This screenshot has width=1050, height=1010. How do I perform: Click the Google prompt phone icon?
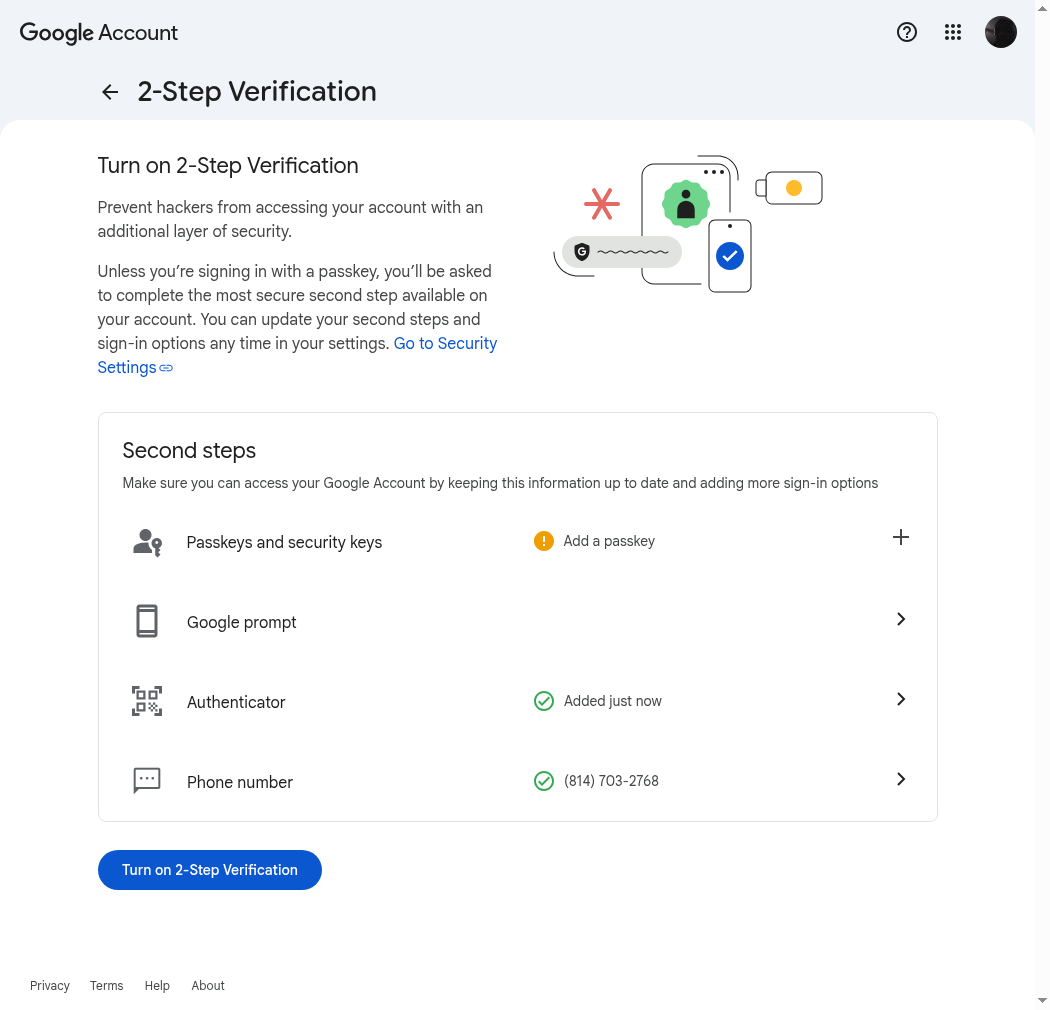pos(147,621)
